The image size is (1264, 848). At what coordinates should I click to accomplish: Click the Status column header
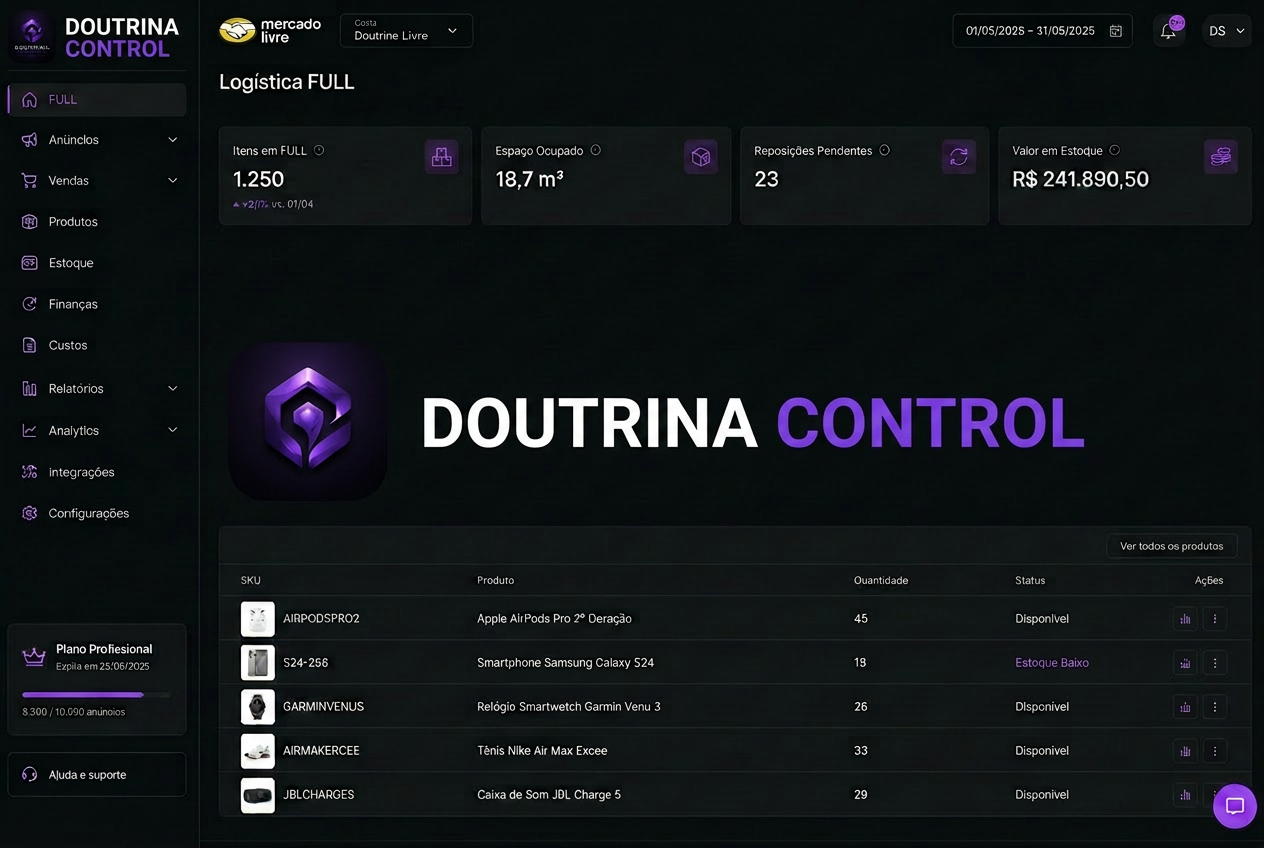click(1030, 580)
